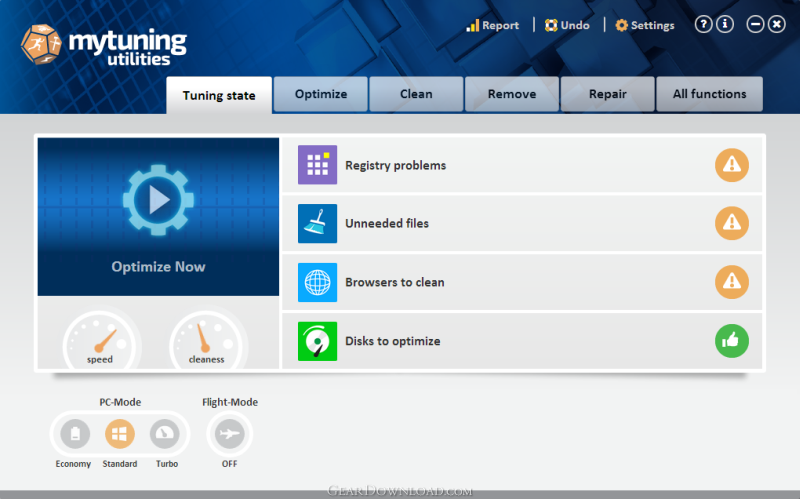Open the Unneeded files warning indicator
Viewport: 800px width, 499px height.
coord(732,223)
